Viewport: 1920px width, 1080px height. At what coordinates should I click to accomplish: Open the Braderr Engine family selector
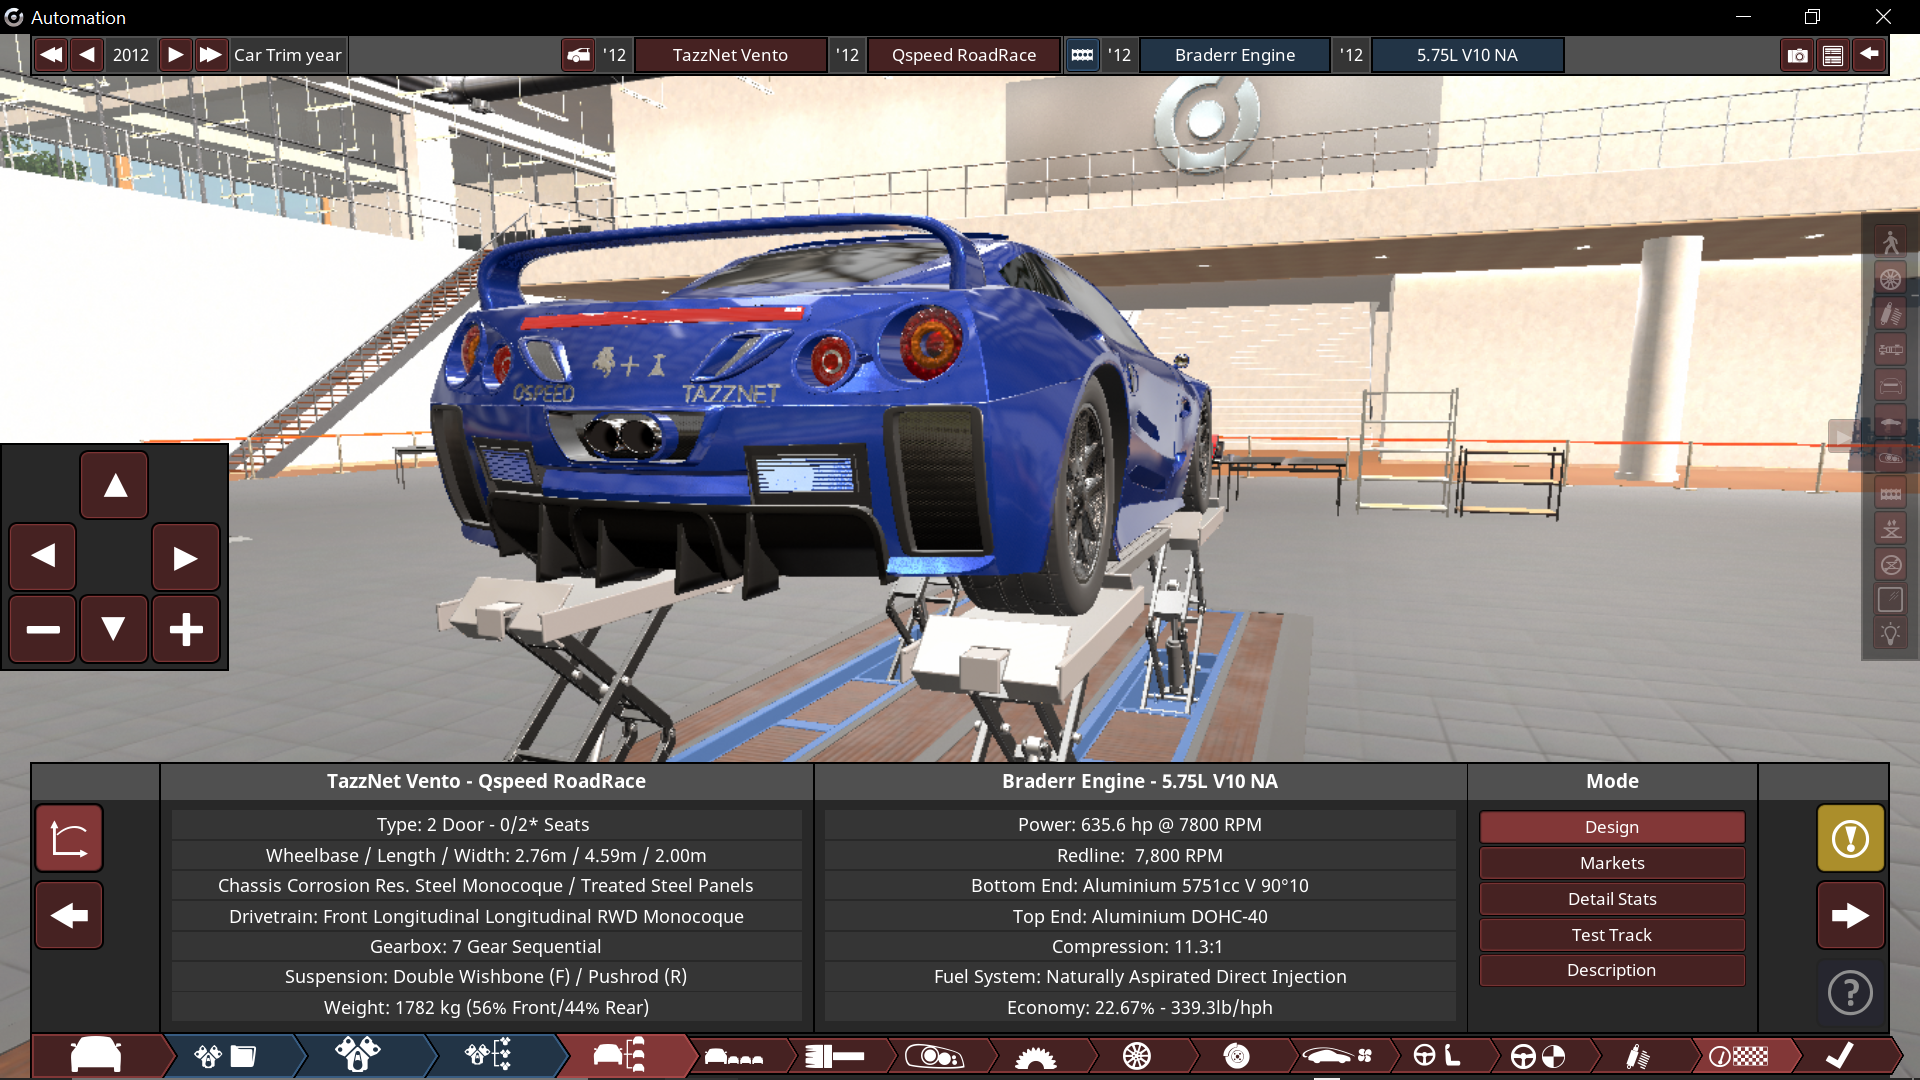[x=1235, y=55]
